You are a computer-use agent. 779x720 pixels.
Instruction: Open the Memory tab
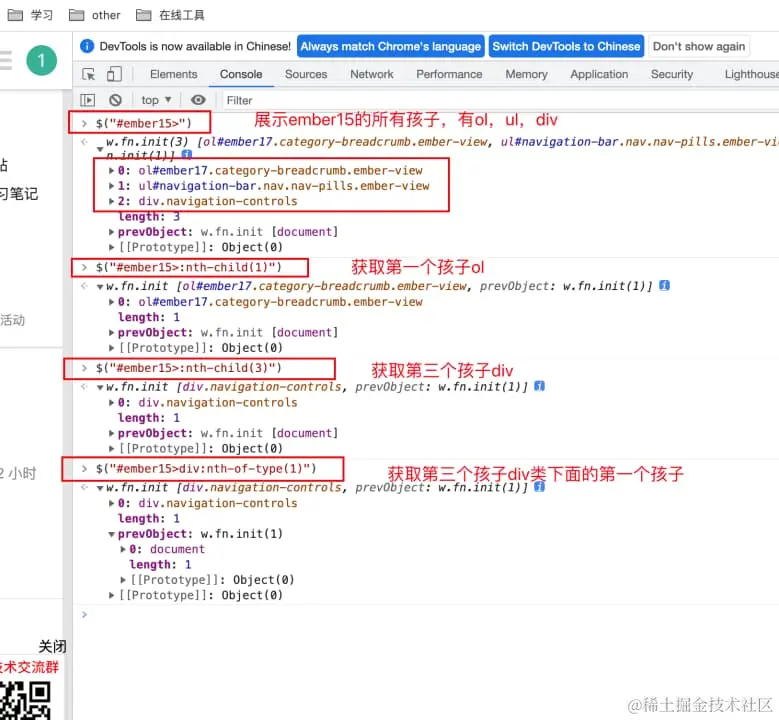tap(526, 74)
